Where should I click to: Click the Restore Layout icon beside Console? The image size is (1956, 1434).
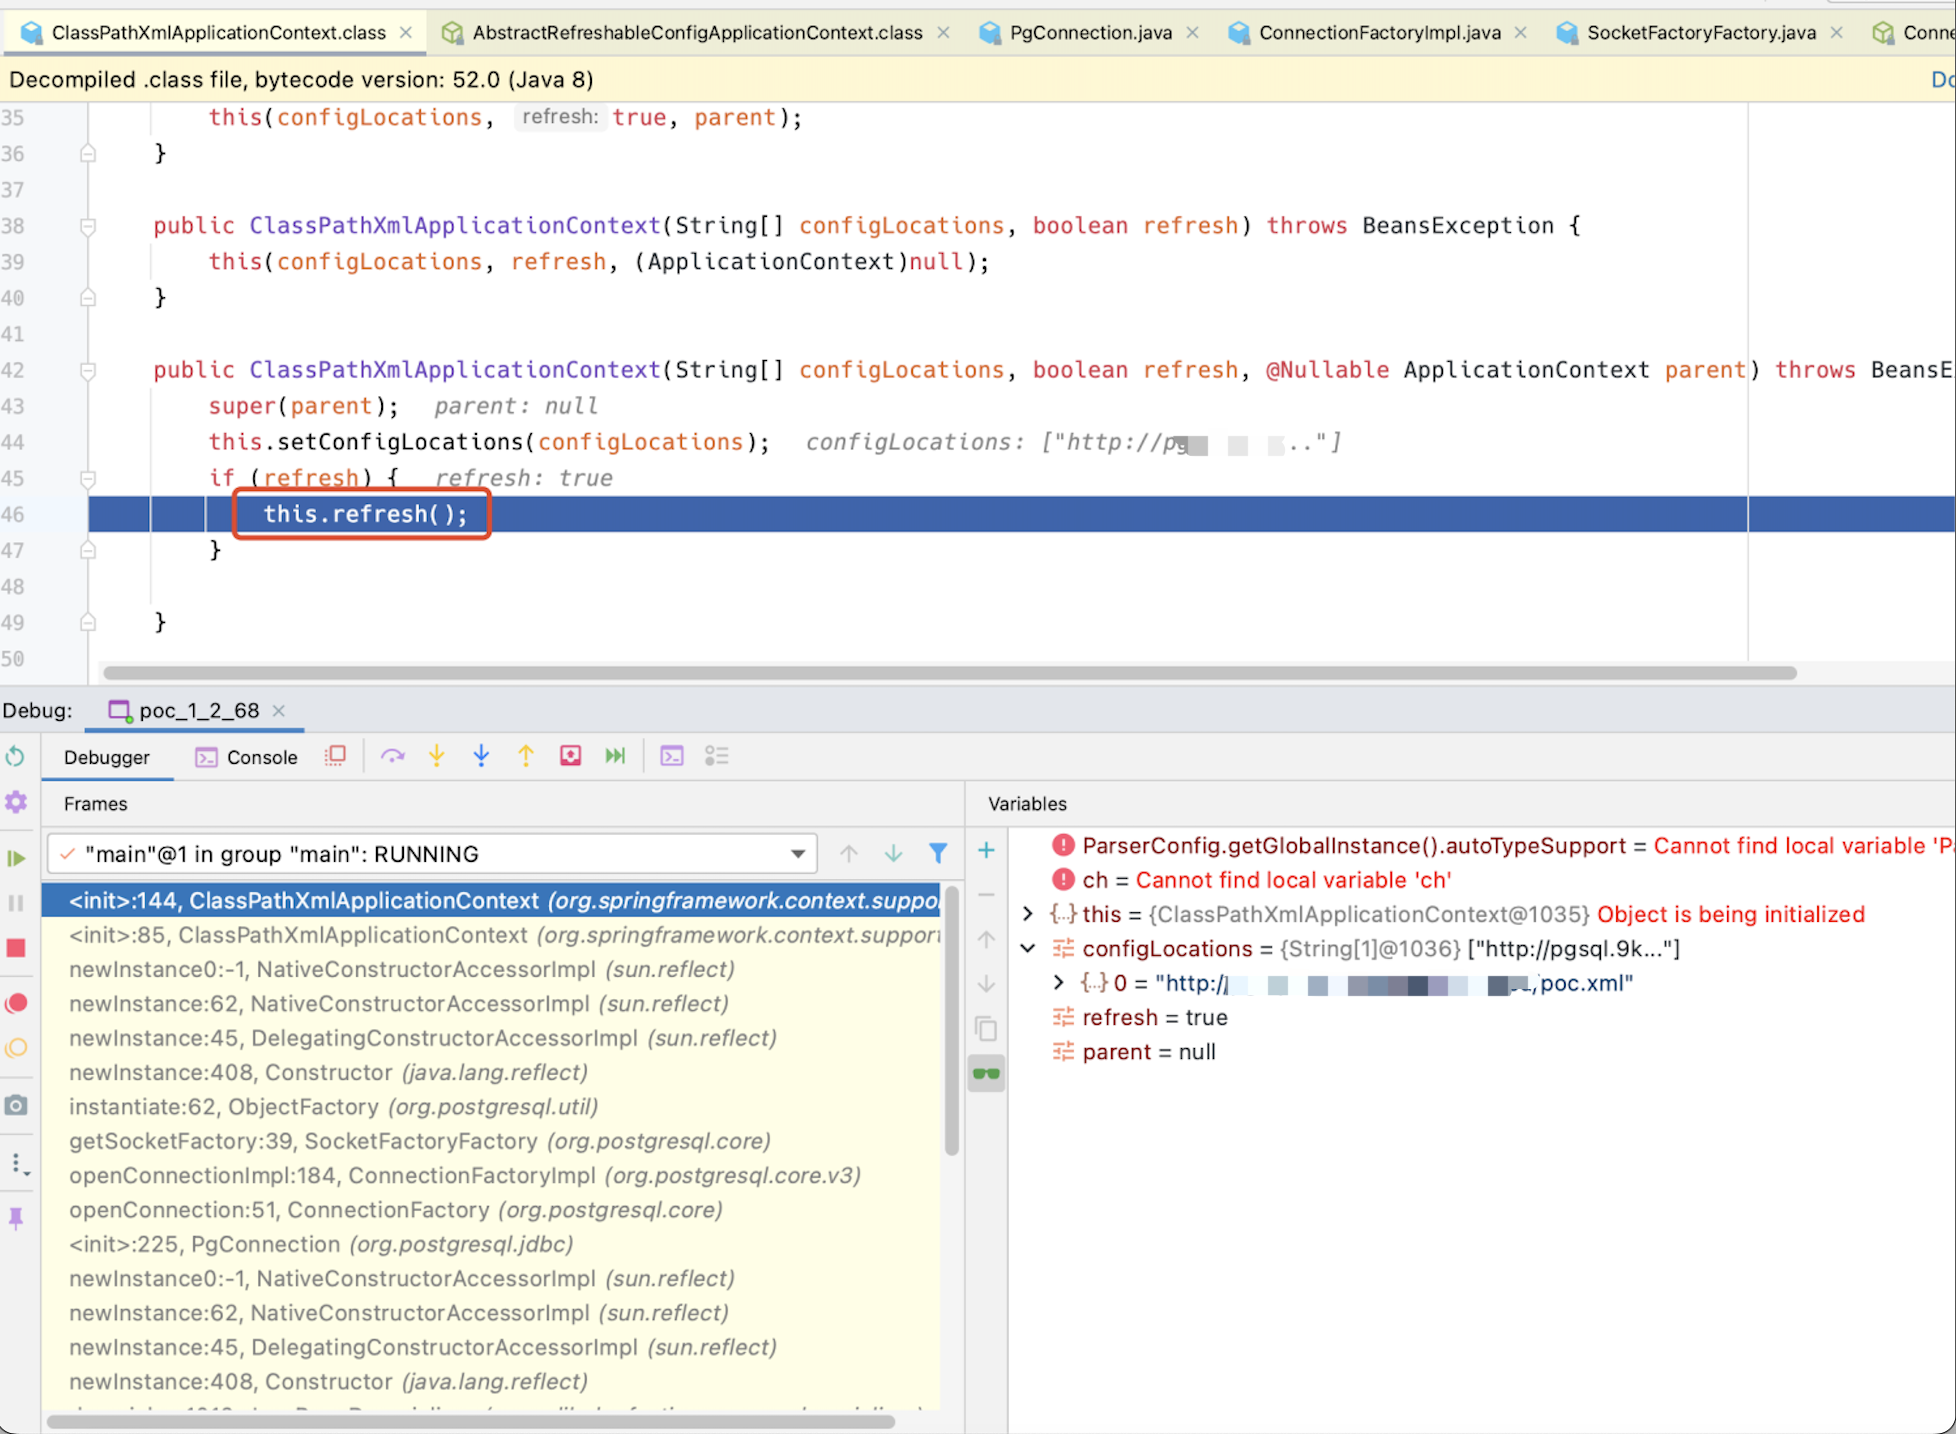point(336,757)
